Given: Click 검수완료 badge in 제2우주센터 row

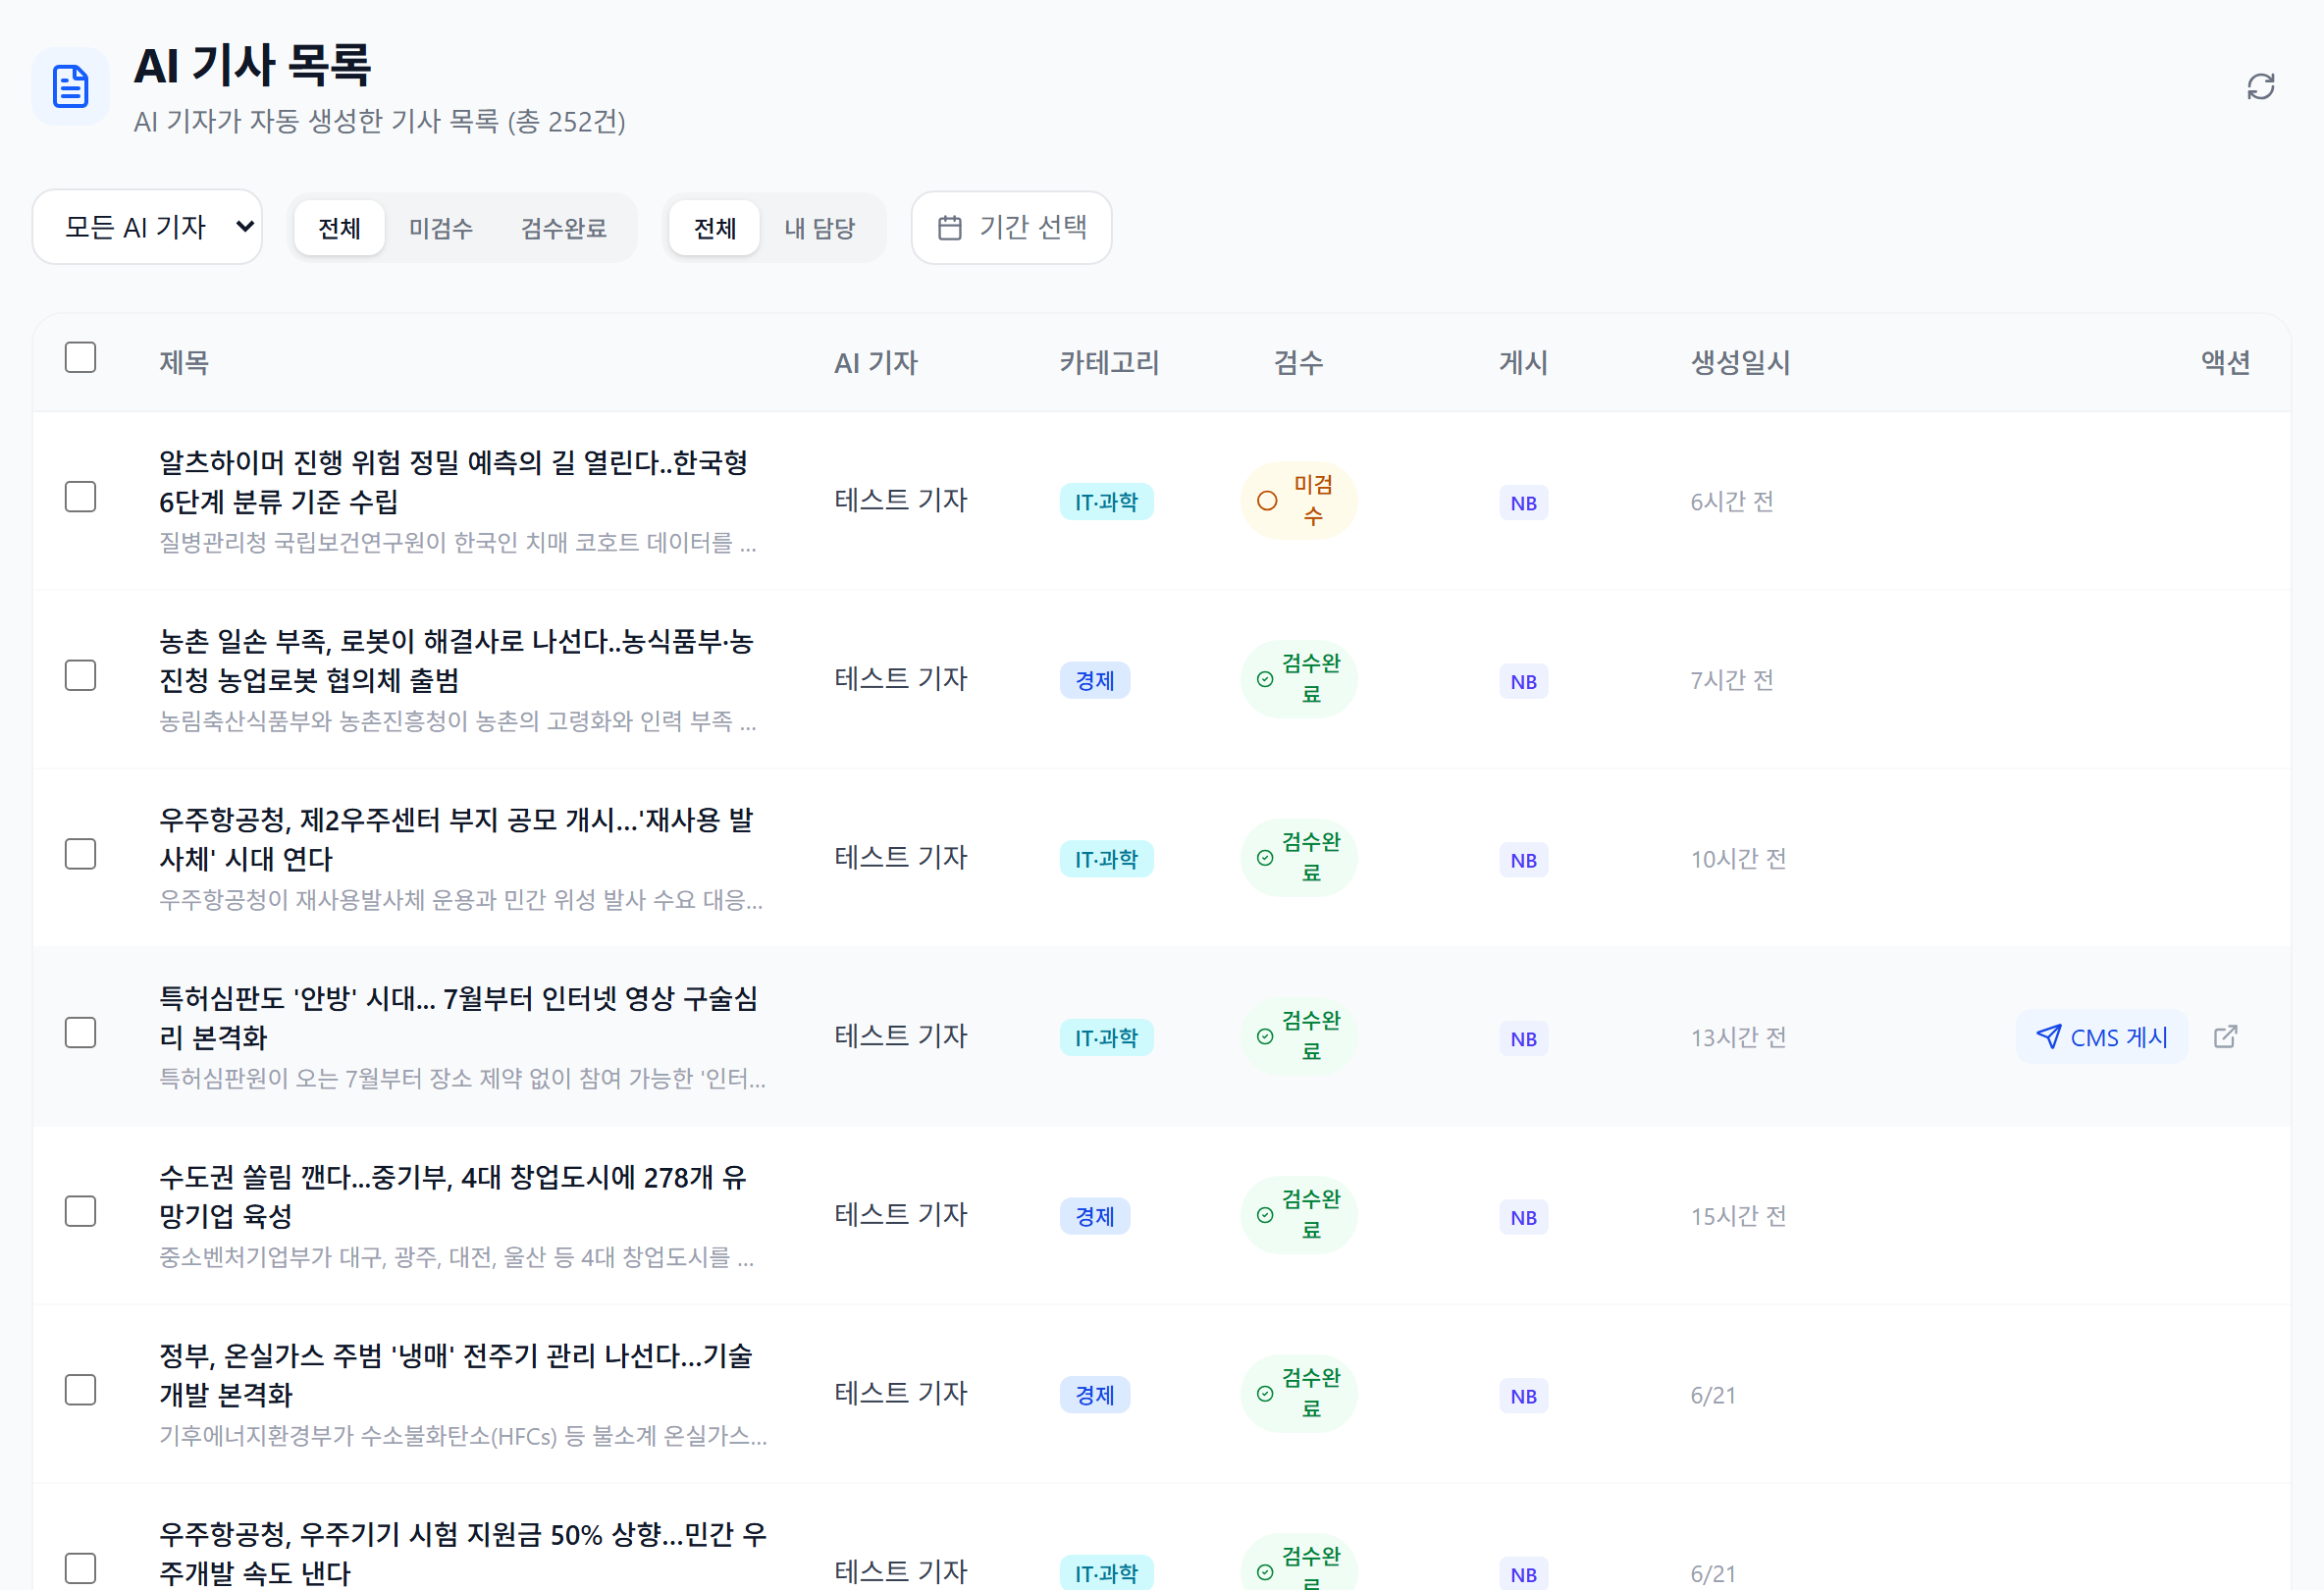Looking at the screenshot, I should [x=1298, y=858].
